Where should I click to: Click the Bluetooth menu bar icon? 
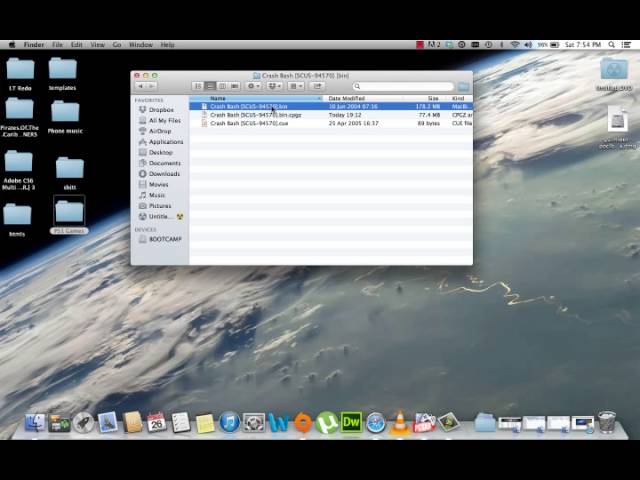point(502,45)
